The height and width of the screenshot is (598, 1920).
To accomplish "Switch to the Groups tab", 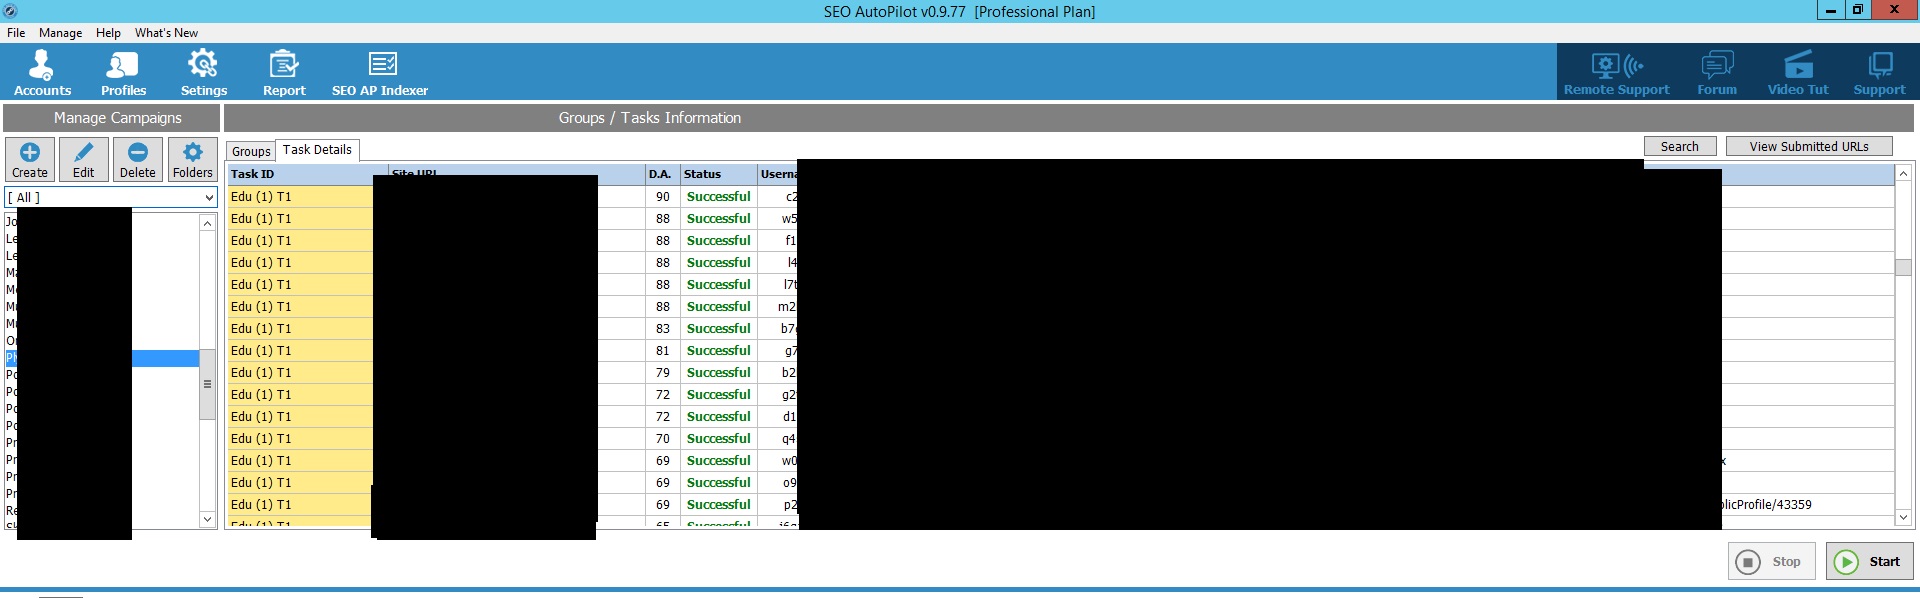I will (x=251, y=151).
